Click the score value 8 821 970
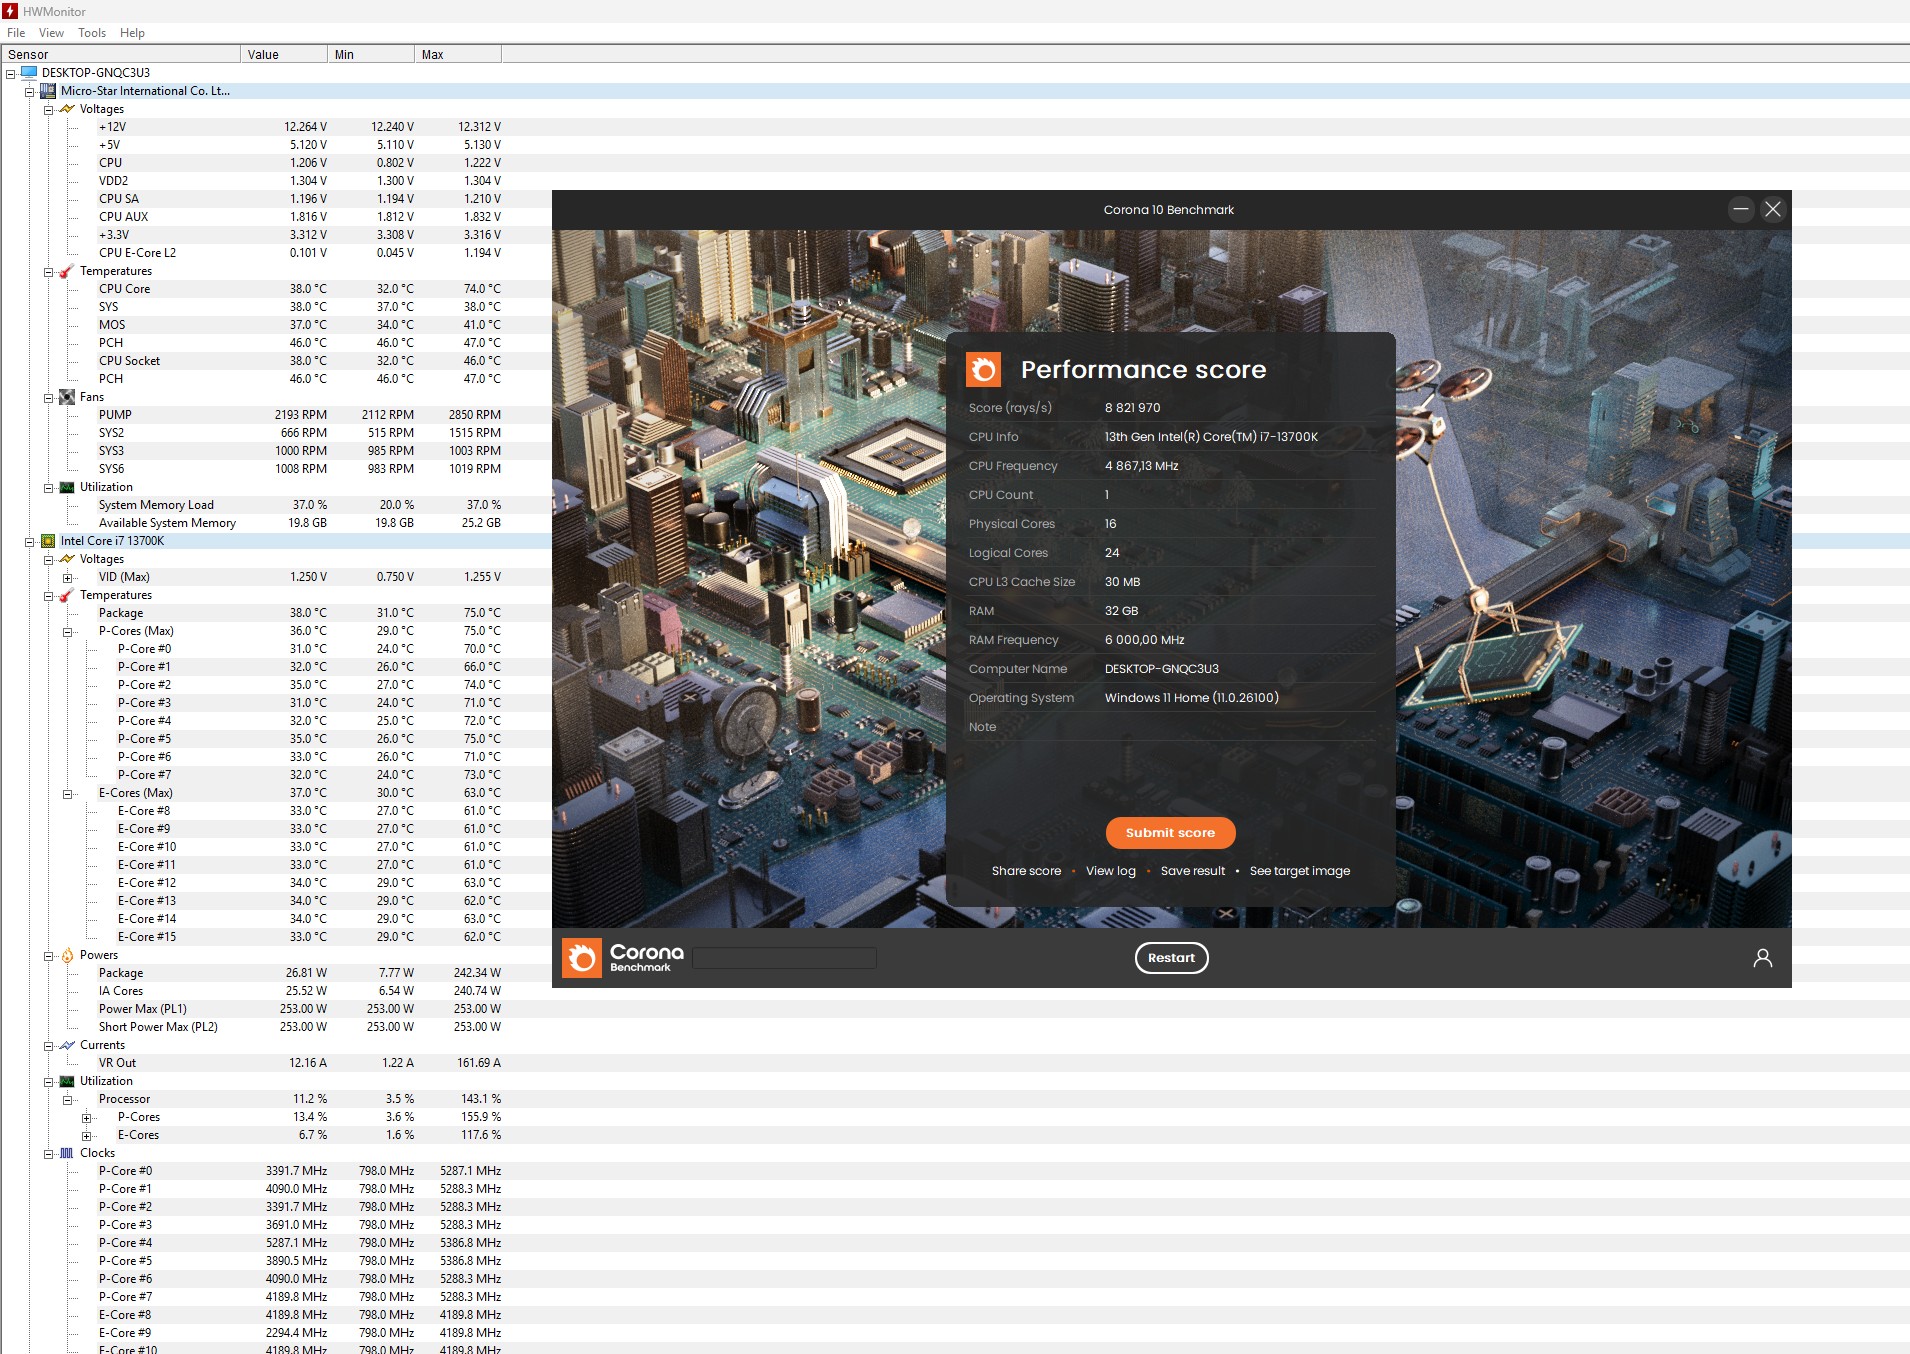 tap(1132, 408)
